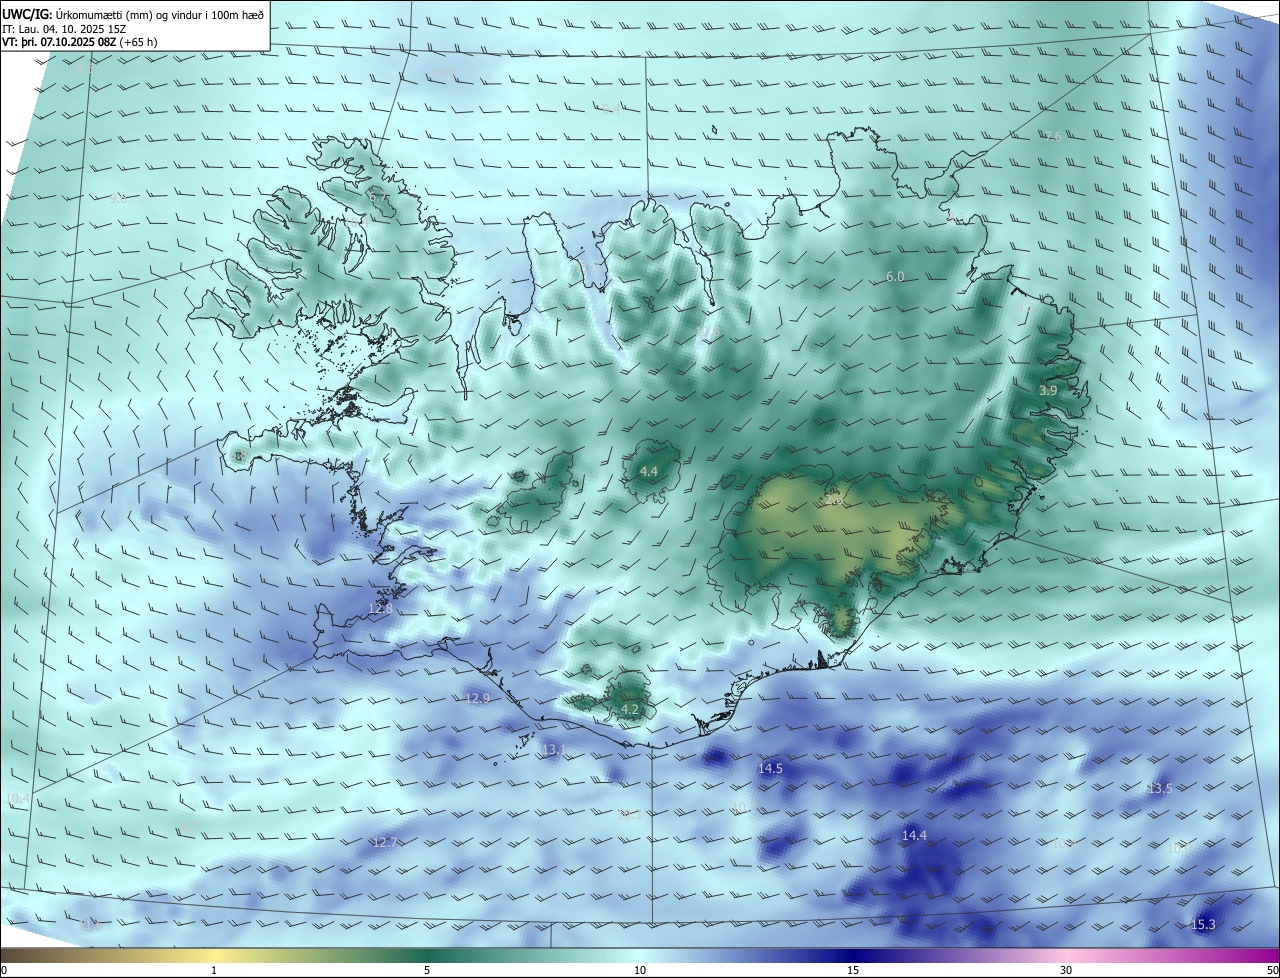Image resolution: width=1280 pixels, height=978 pixels.
Task: Click the 4.2 value label near the south coast
Action: (x=630, y=709)
